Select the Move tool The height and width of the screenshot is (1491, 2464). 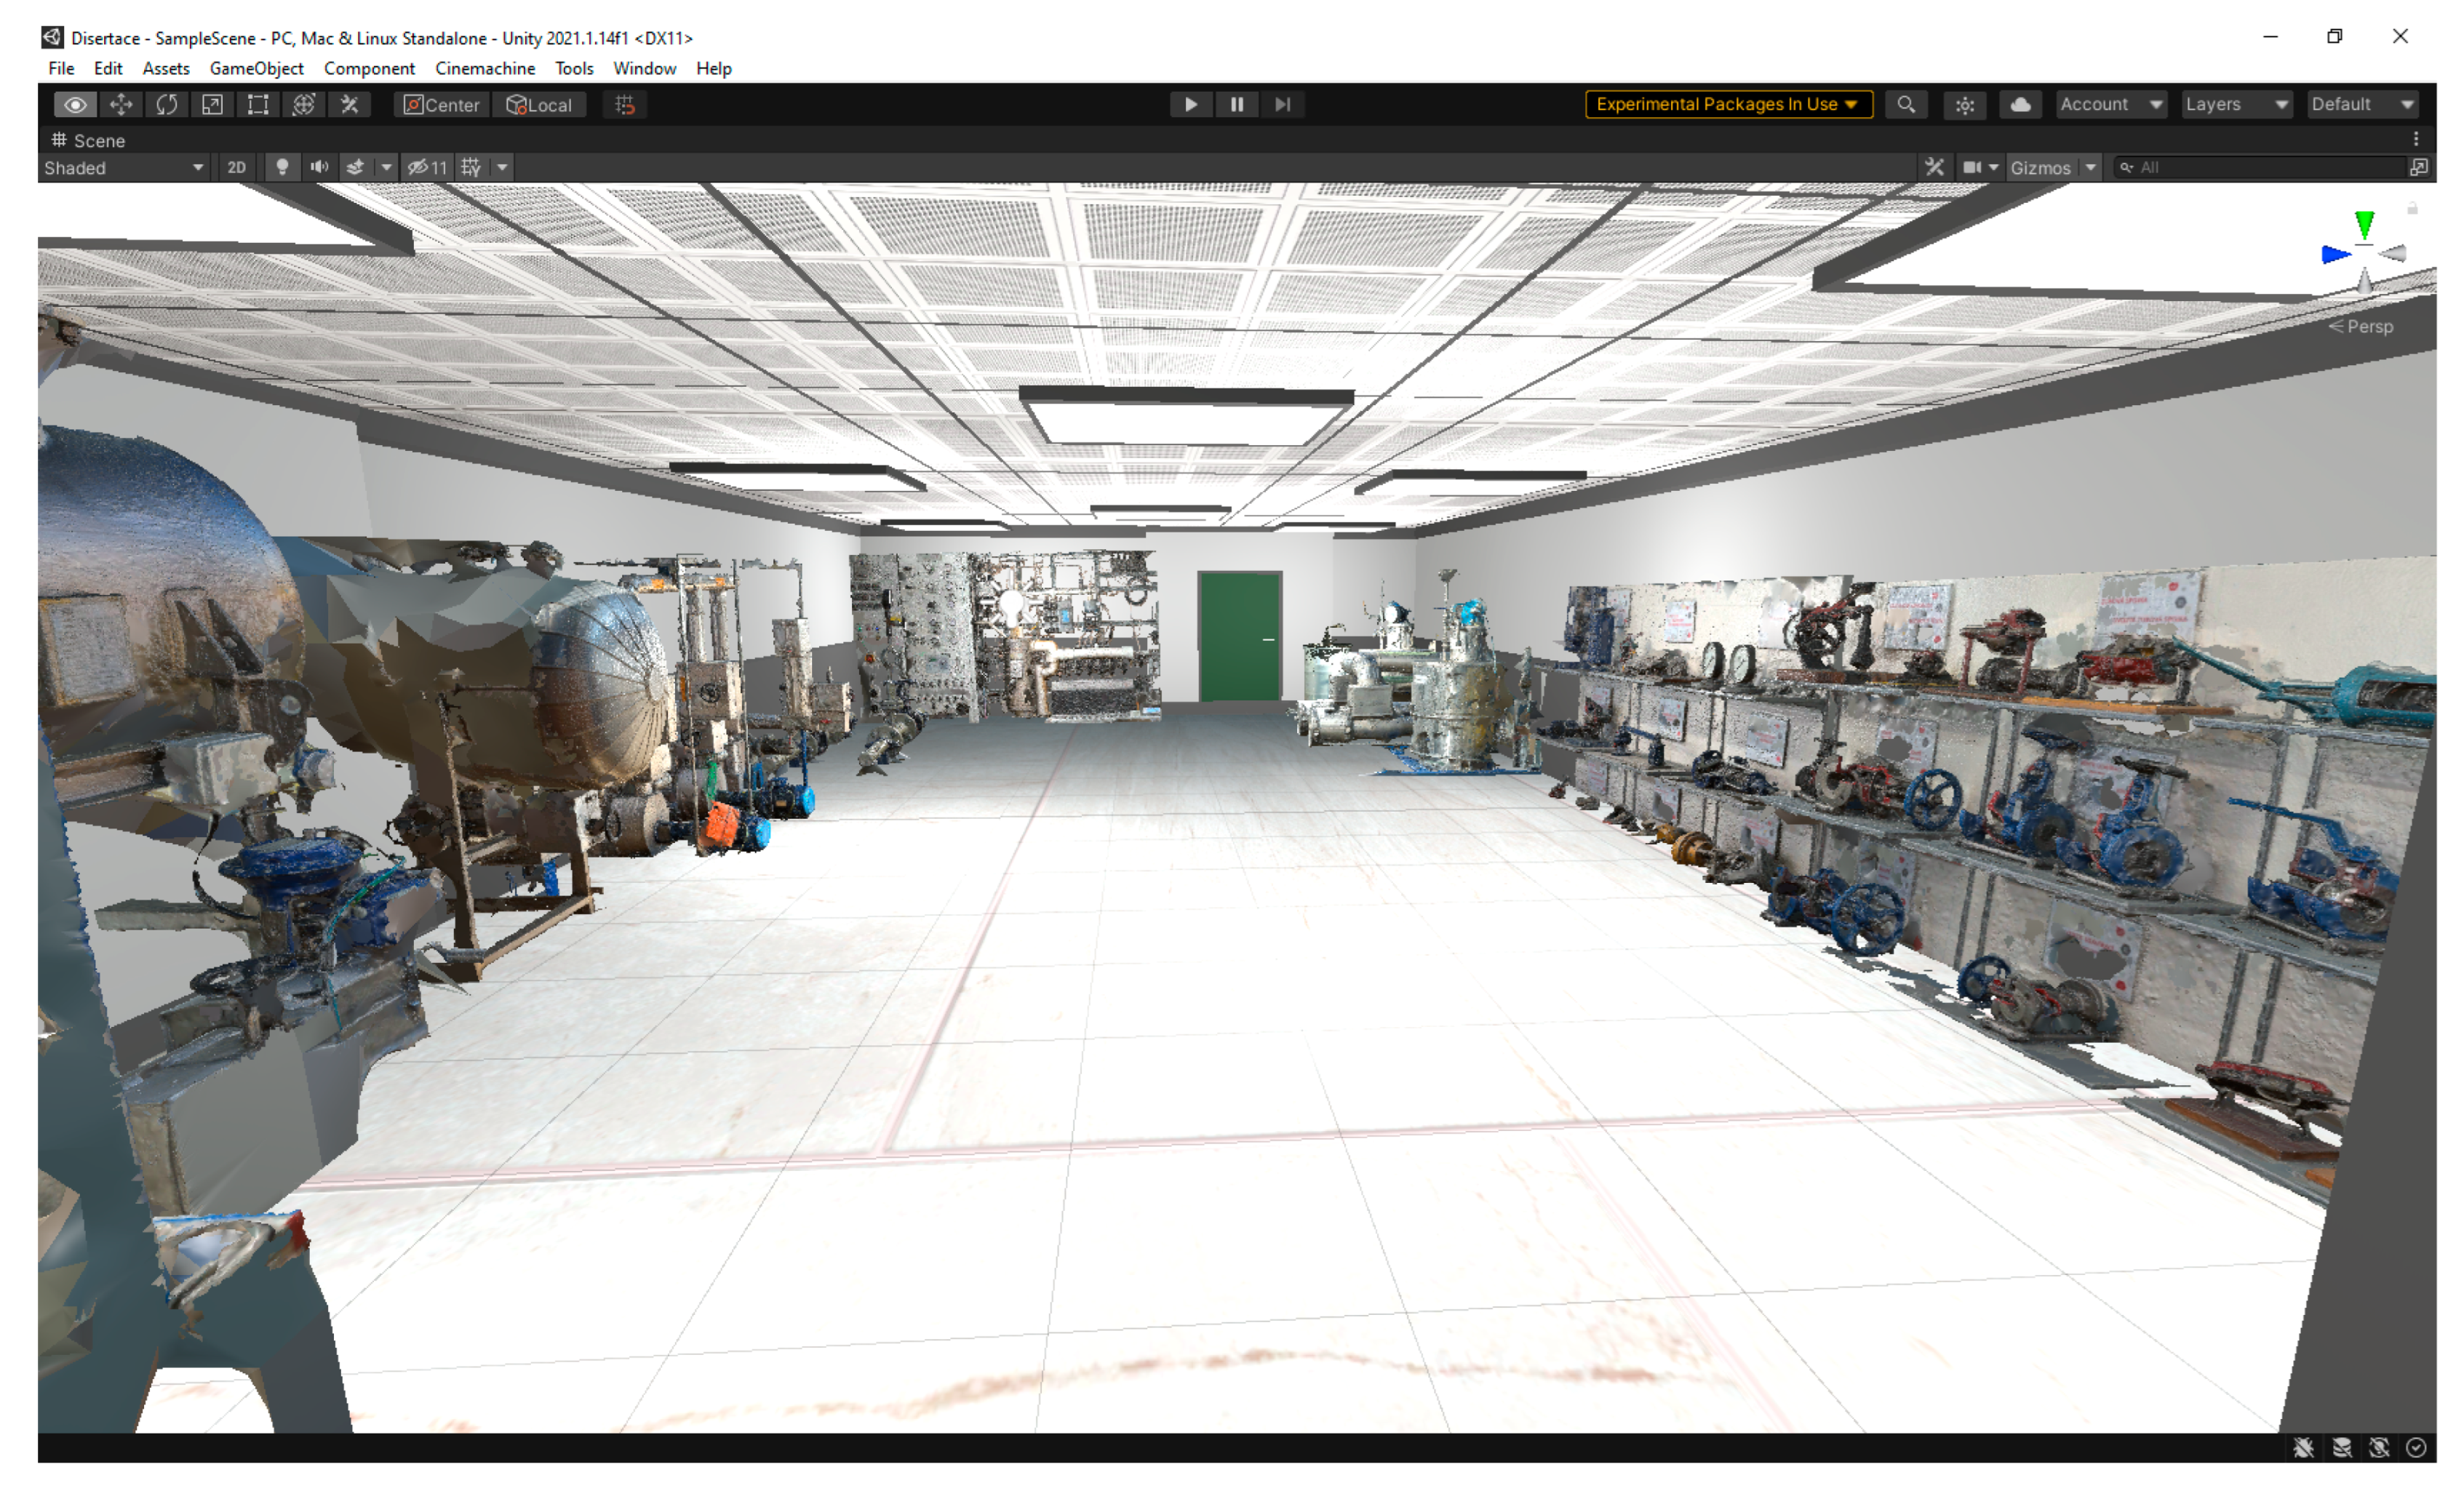pyautogui.click(x=121, y=105)
